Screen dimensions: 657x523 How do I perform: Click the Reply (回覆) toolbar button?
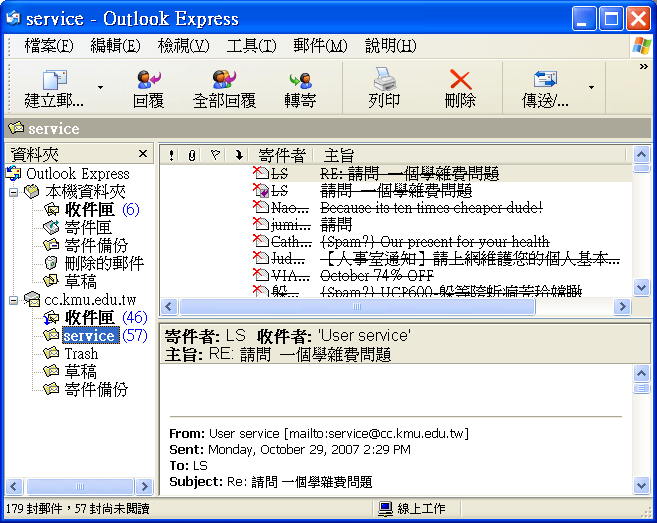coord(148,89)
